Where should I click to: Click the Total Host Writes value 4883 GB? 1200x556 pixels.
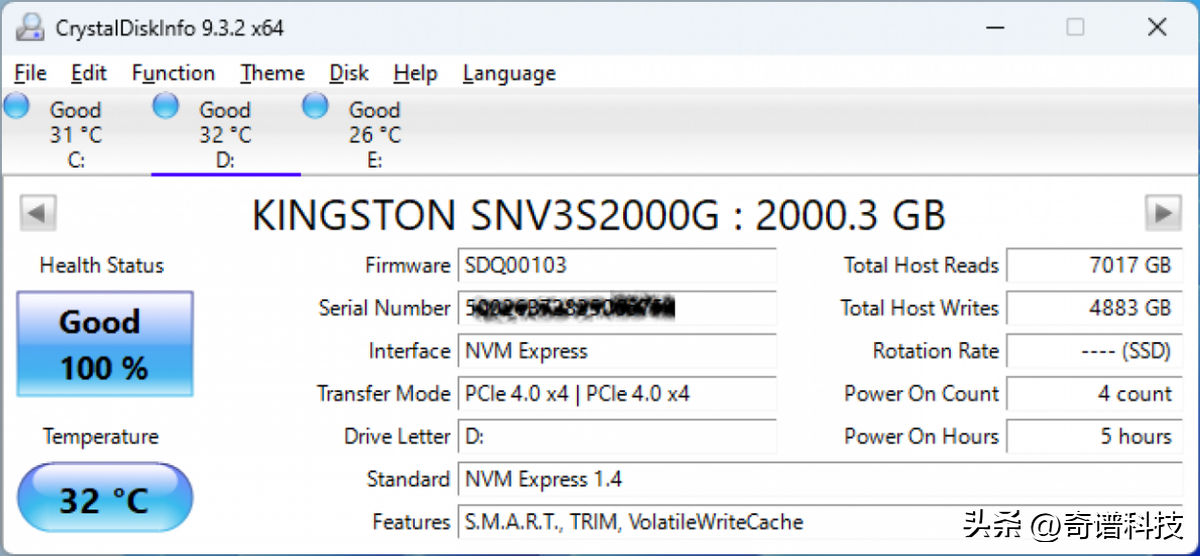click(x=1093, y=308)
